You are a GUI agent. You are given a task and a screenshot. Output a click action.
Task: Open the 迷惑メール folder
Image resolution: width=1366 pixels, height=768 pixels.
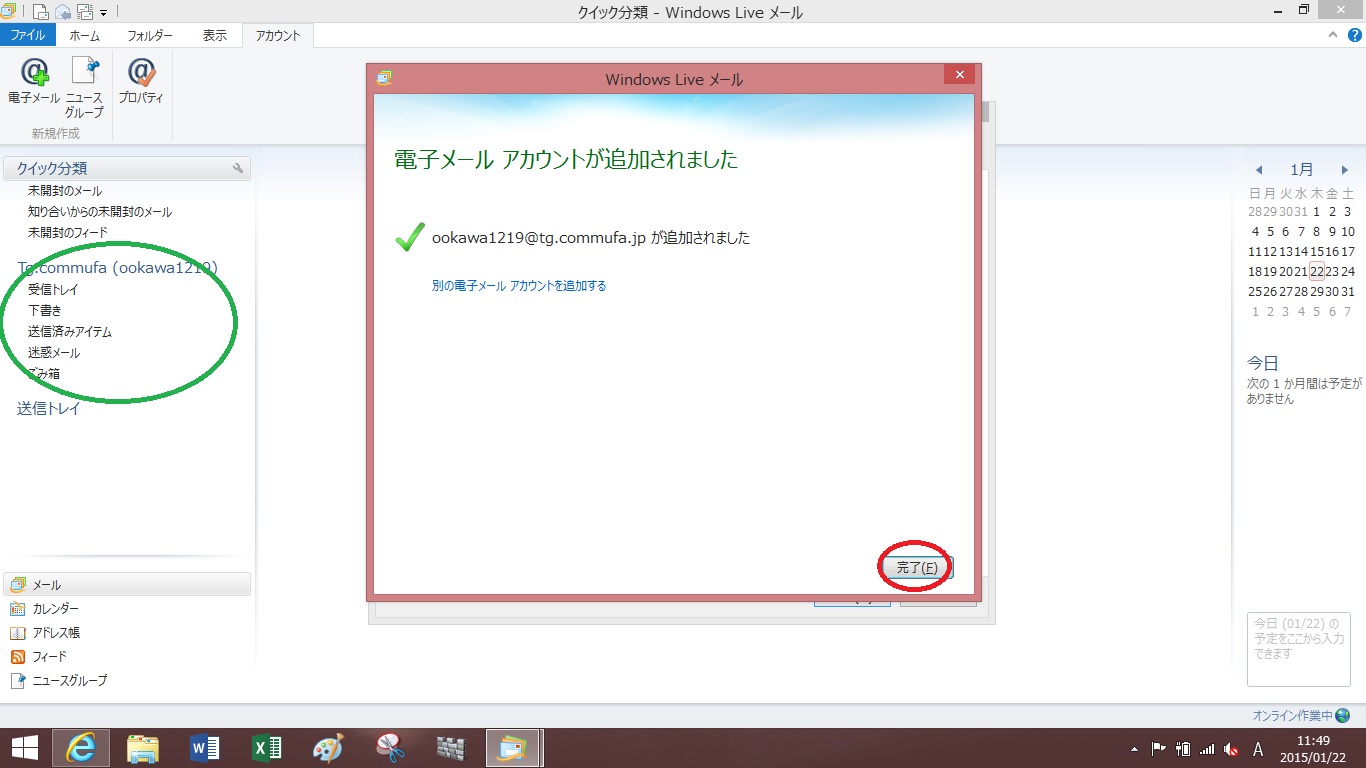click(x=54, y=353)
